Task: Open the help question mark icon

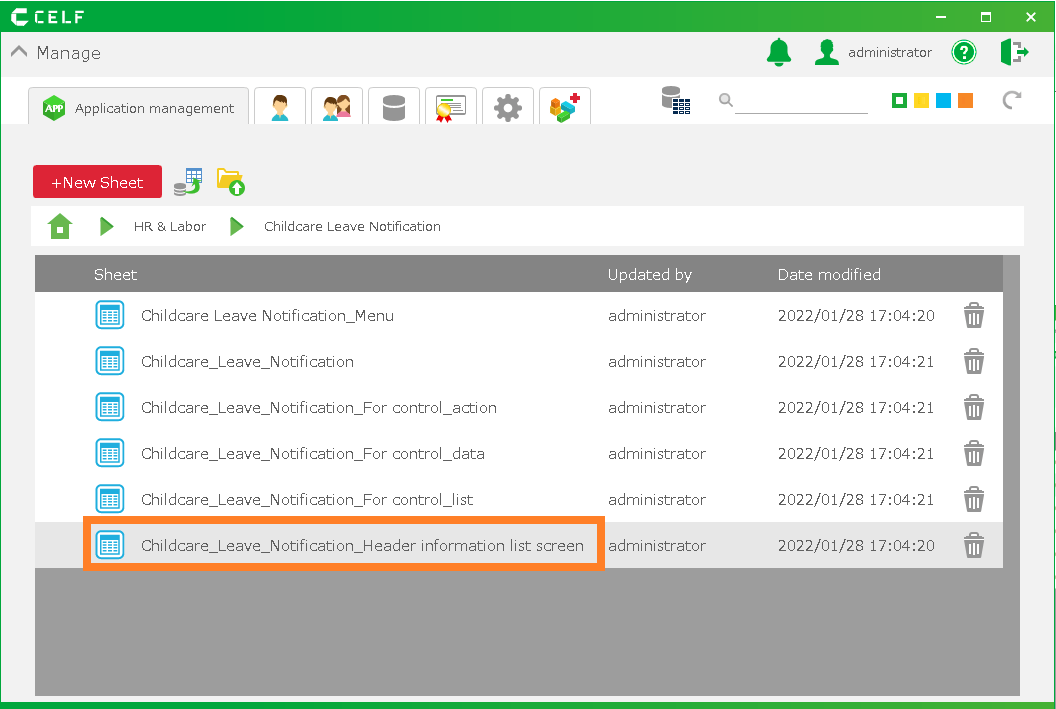Action: 963,53
